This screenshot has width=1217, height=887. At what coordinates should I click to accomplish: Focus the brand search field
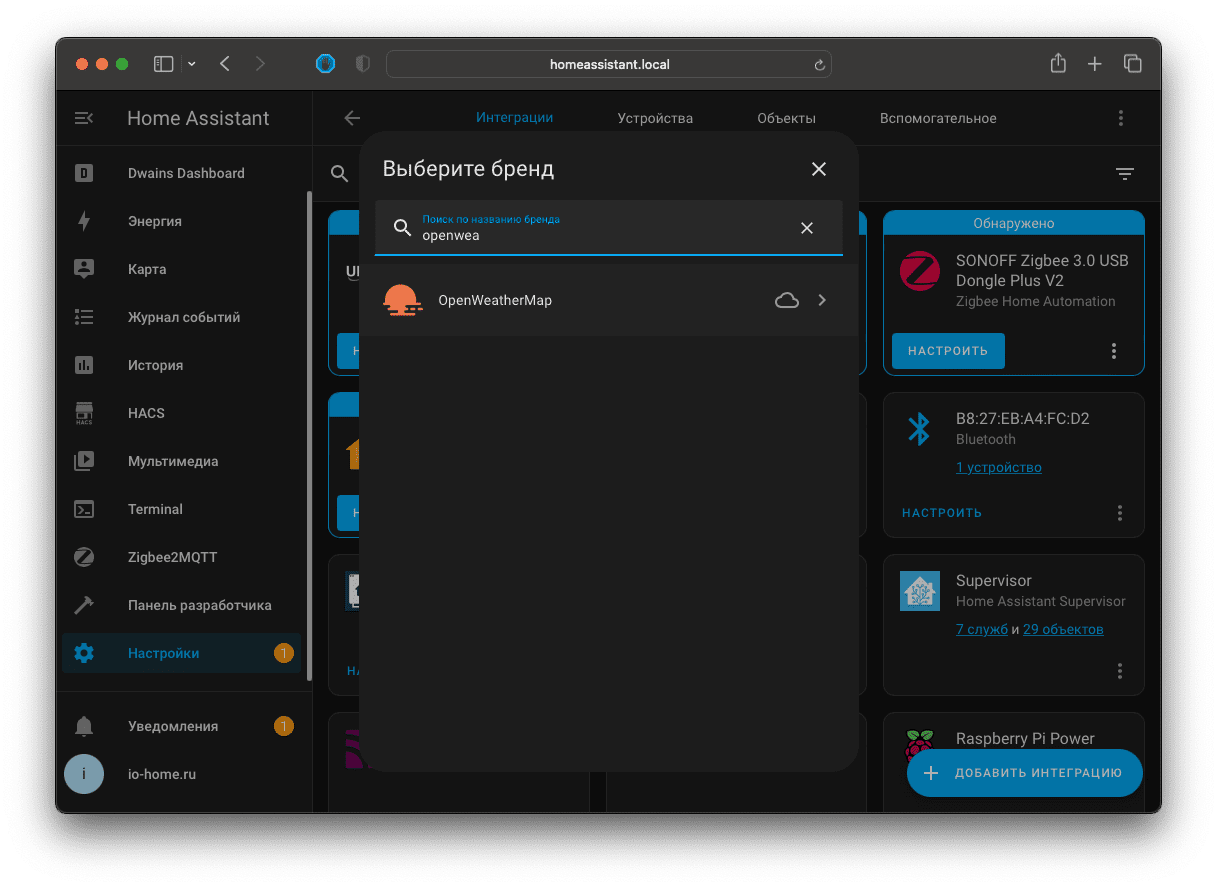[x=608, y=228]
